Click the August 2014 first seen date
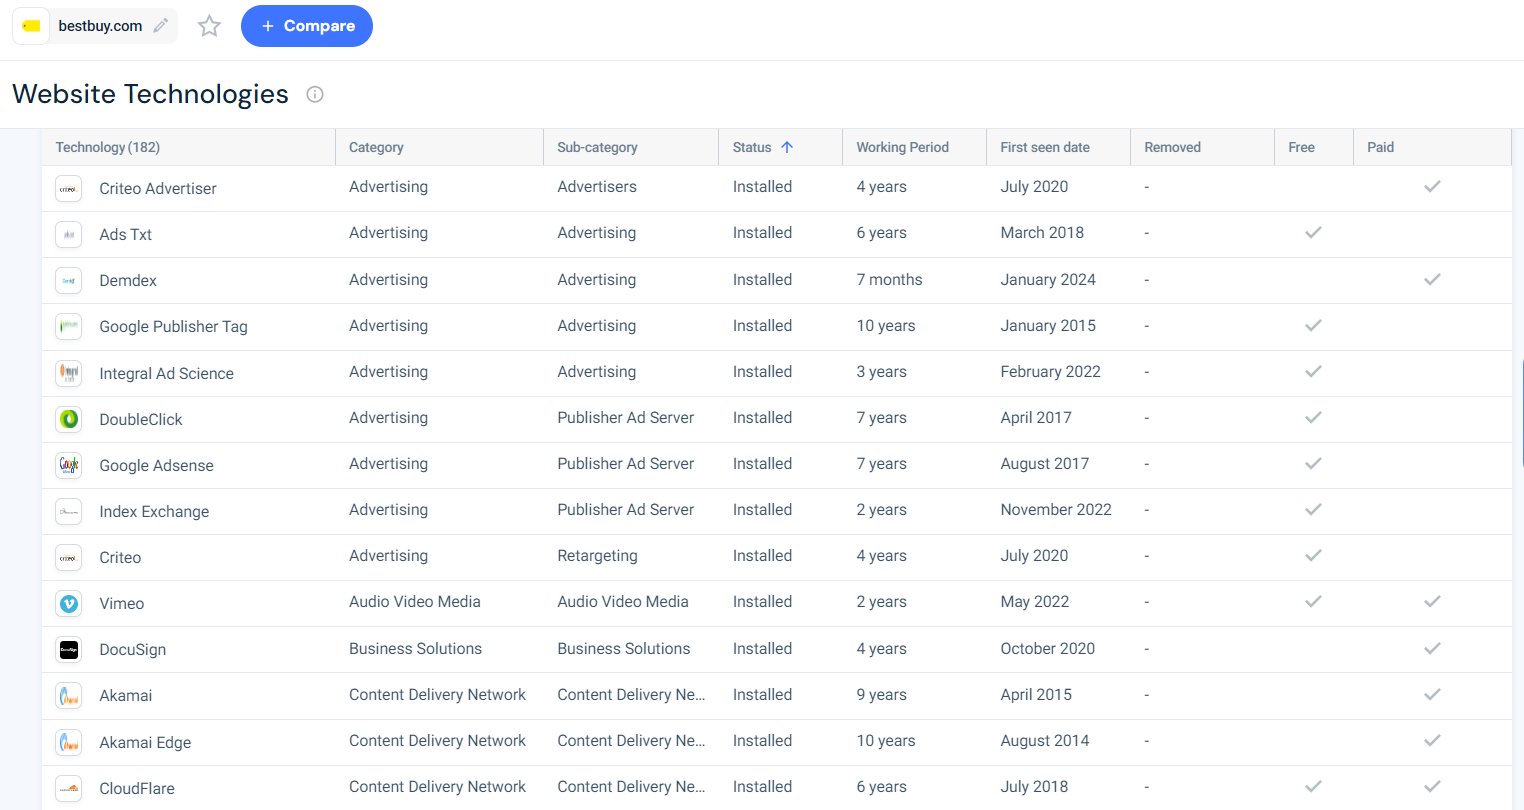This screenshot has width=1524, height=810. (x=1045, y=740)
